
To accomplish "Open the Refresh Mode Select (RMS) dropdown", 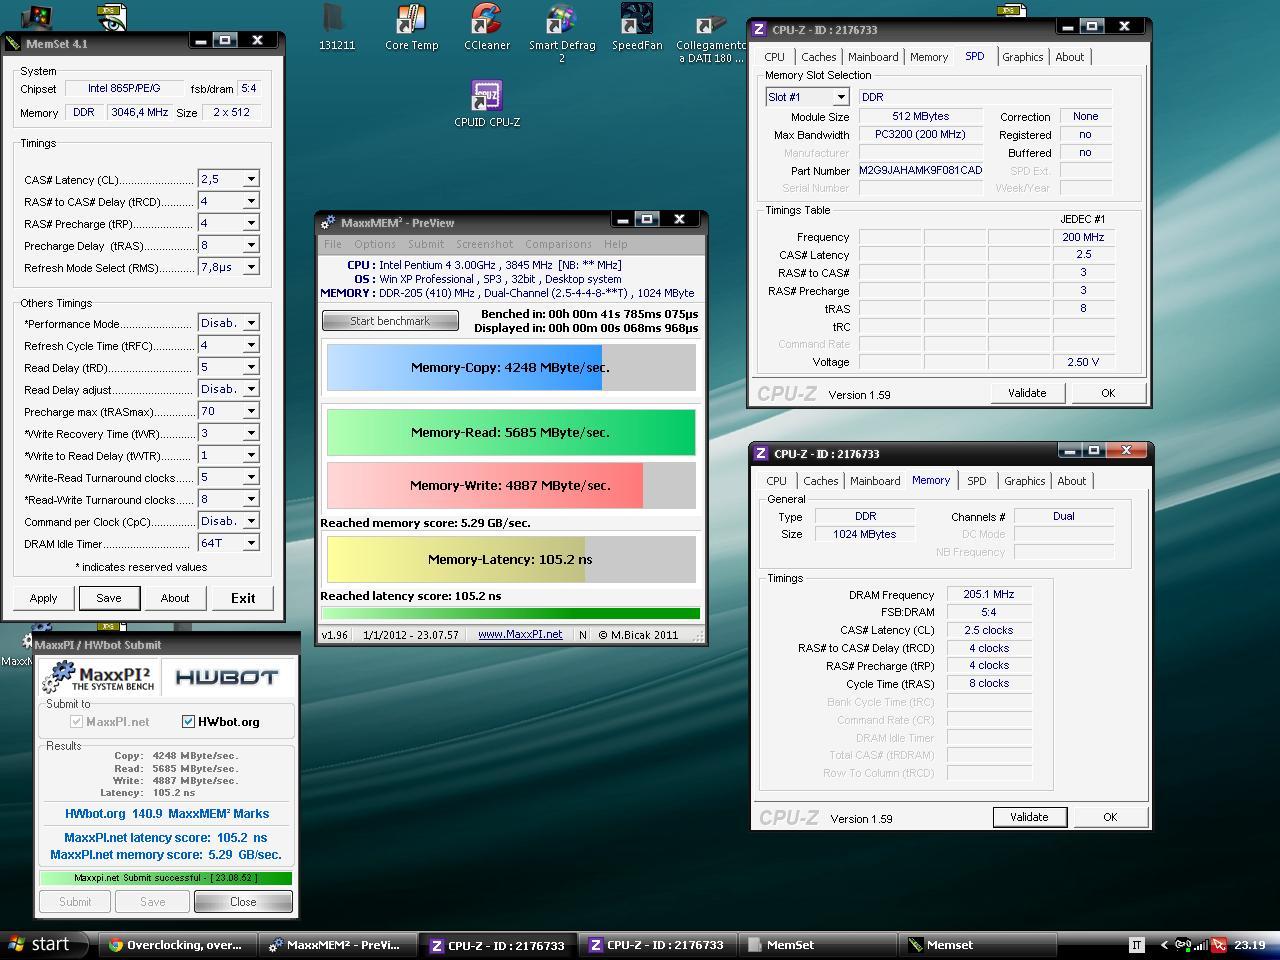I will (x=251, y=267).
